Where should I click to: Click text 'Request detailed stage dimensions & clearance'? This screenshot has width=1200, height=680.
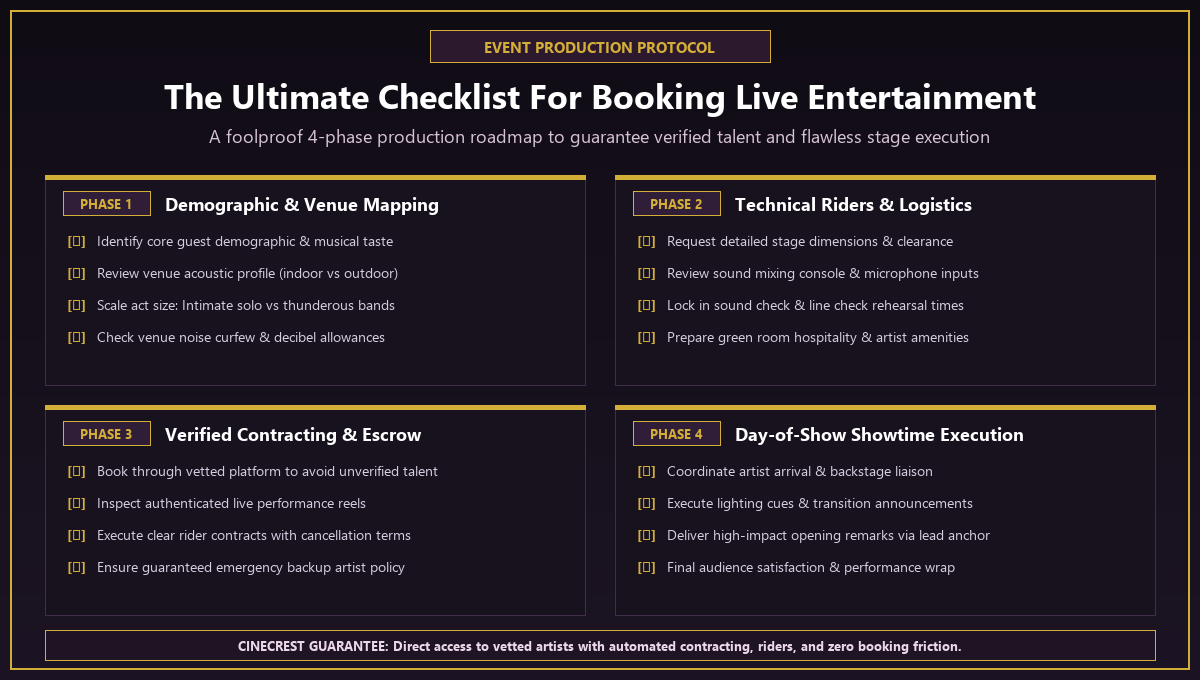coord(810,242)
